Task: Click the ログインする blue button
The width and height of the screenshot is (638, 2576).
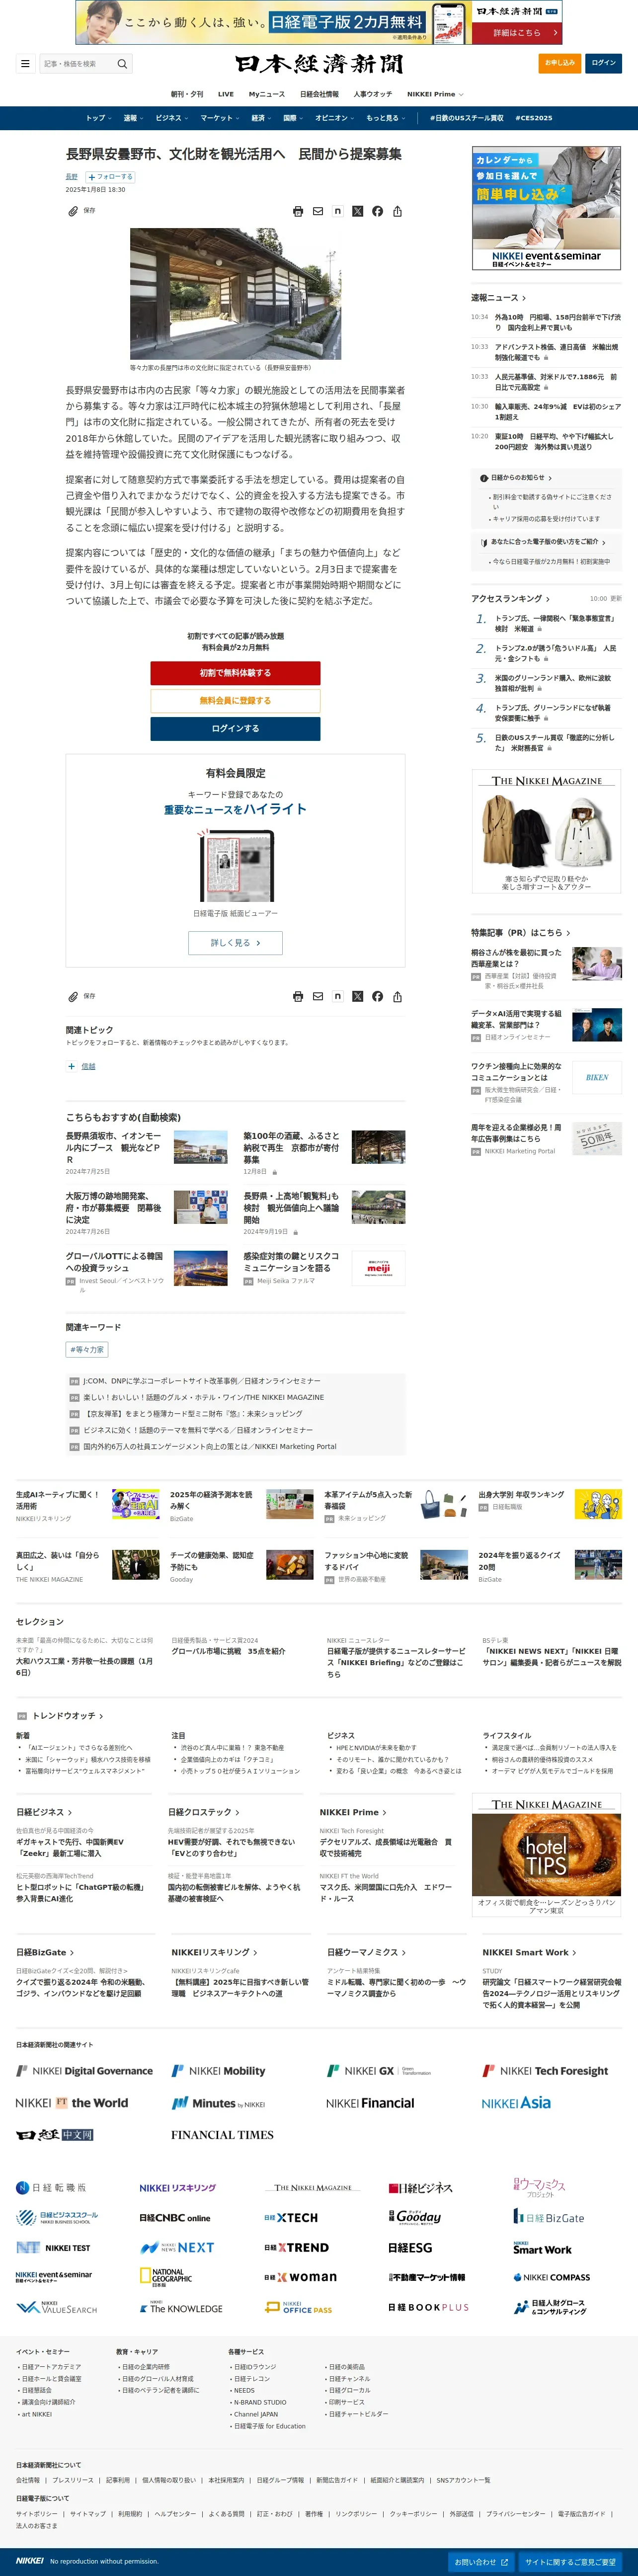Action: [x=235, y=729]
